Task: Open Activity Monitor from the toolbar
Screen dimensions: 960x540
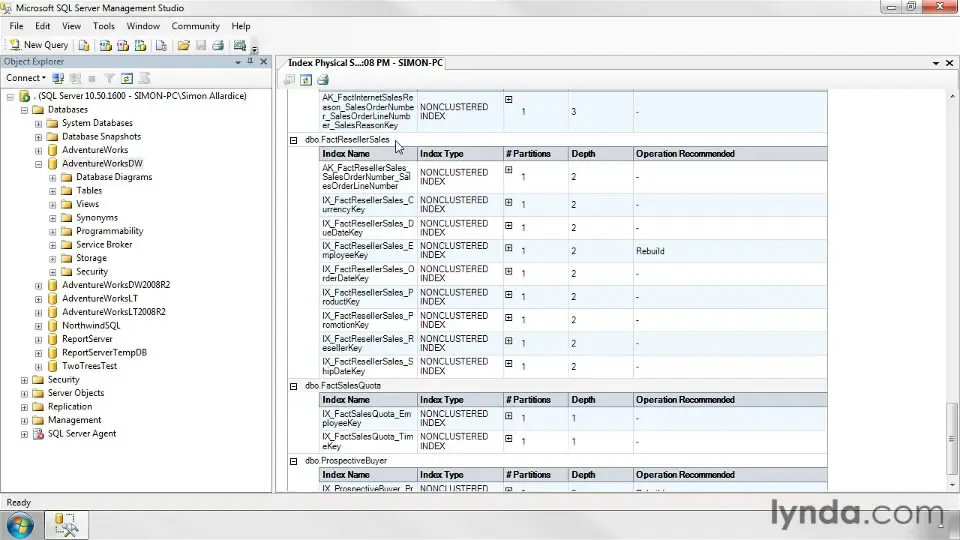Action: point(240,45)
